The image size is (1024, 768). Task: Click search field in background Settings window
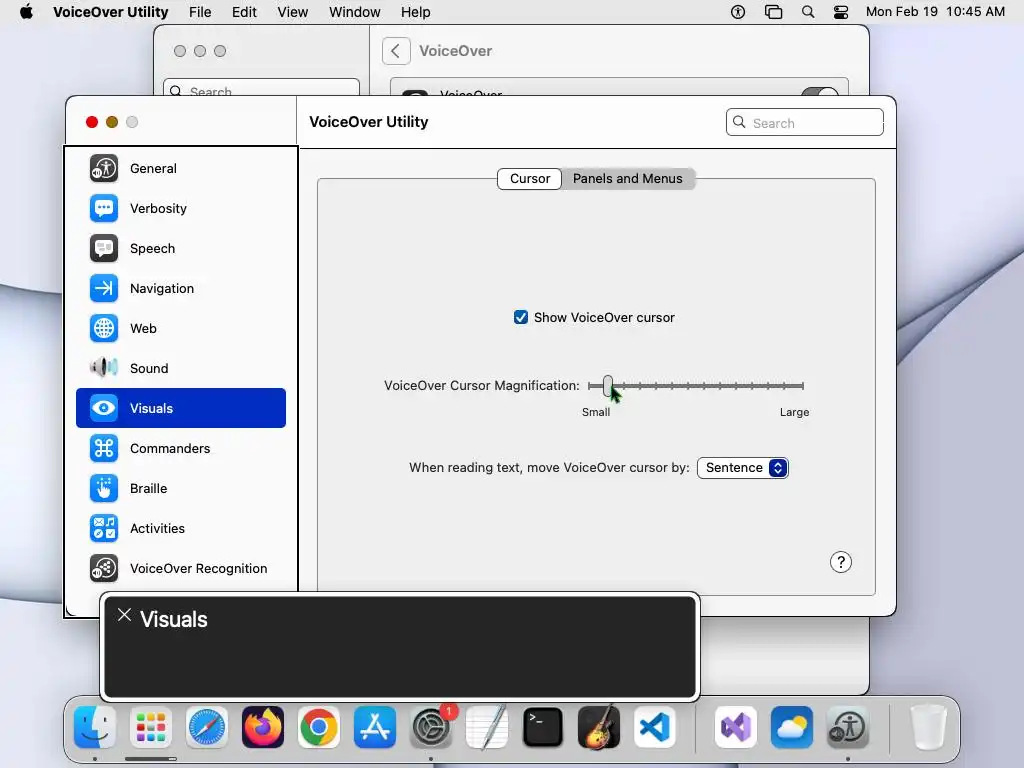click(x=261, y=88)
